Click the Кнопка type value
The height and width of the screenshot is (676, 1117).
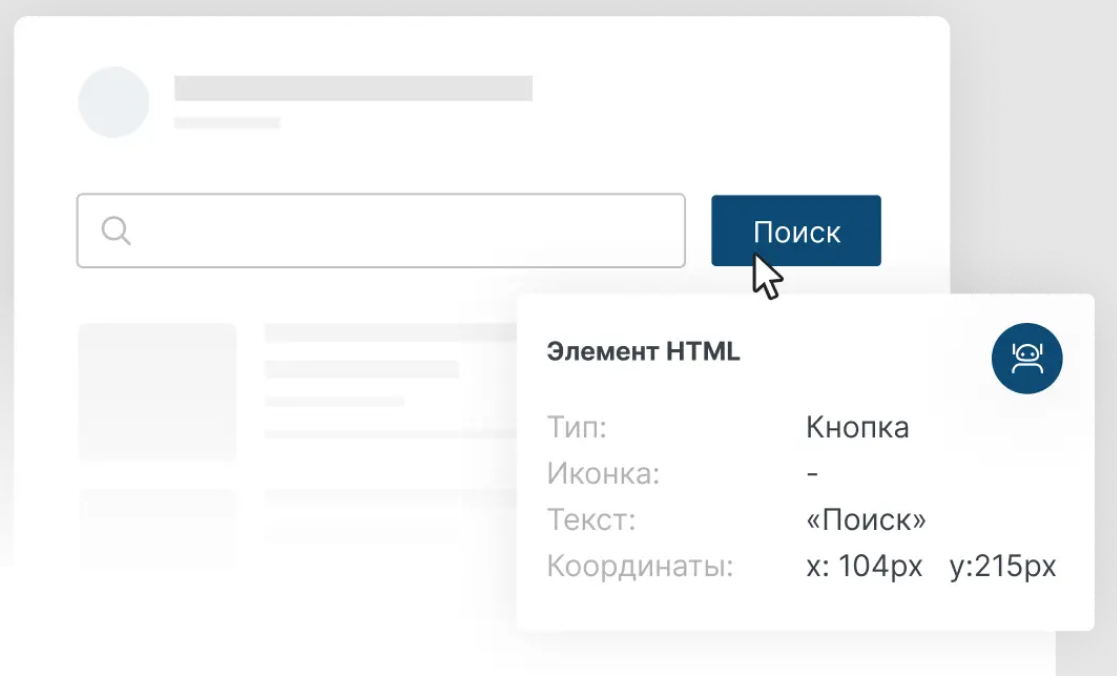tap(857, 428)
